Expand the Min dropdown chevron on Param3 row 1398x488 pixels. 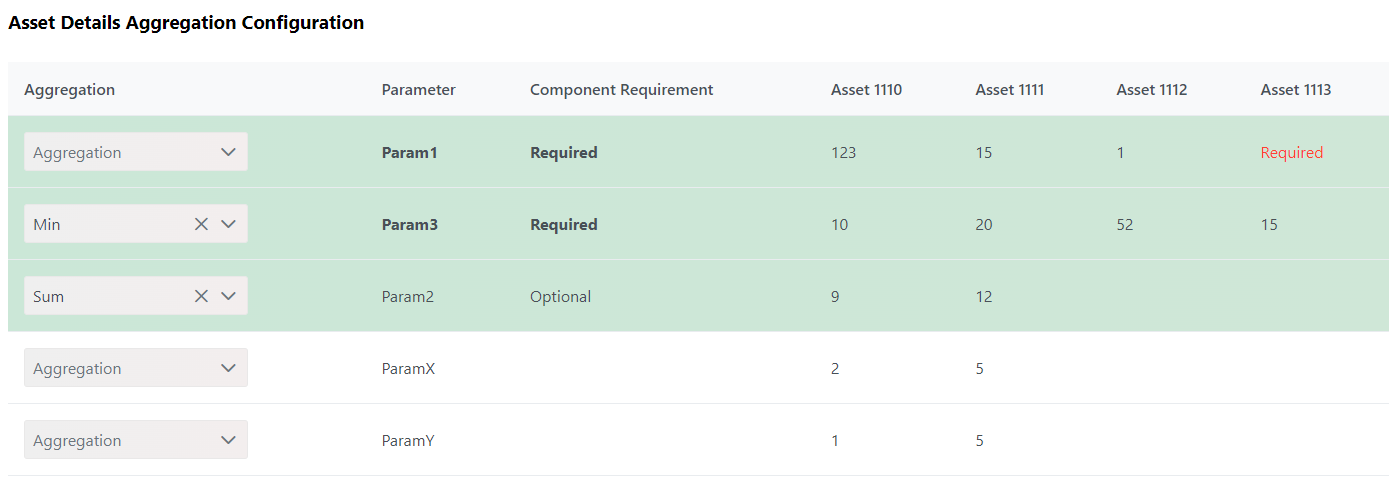(228, 224)
